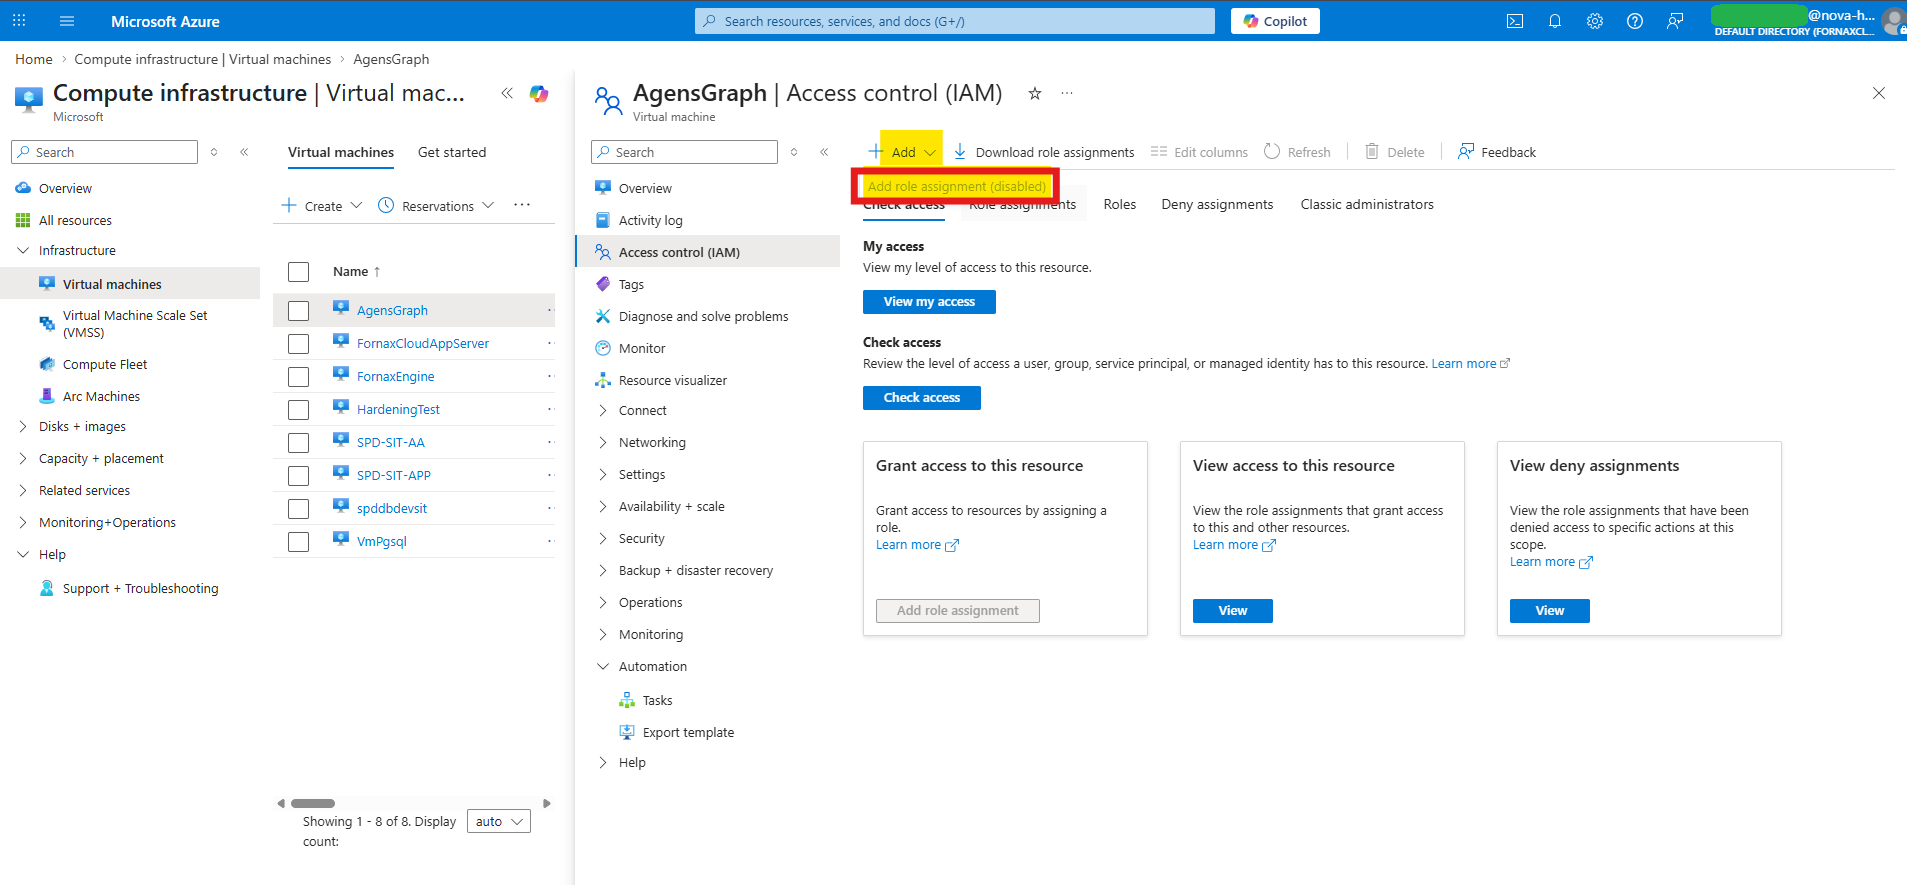This screenshot has height=885, width=1907.
Task: Open Tags in the resource menu
Action: tap(631, 284)
